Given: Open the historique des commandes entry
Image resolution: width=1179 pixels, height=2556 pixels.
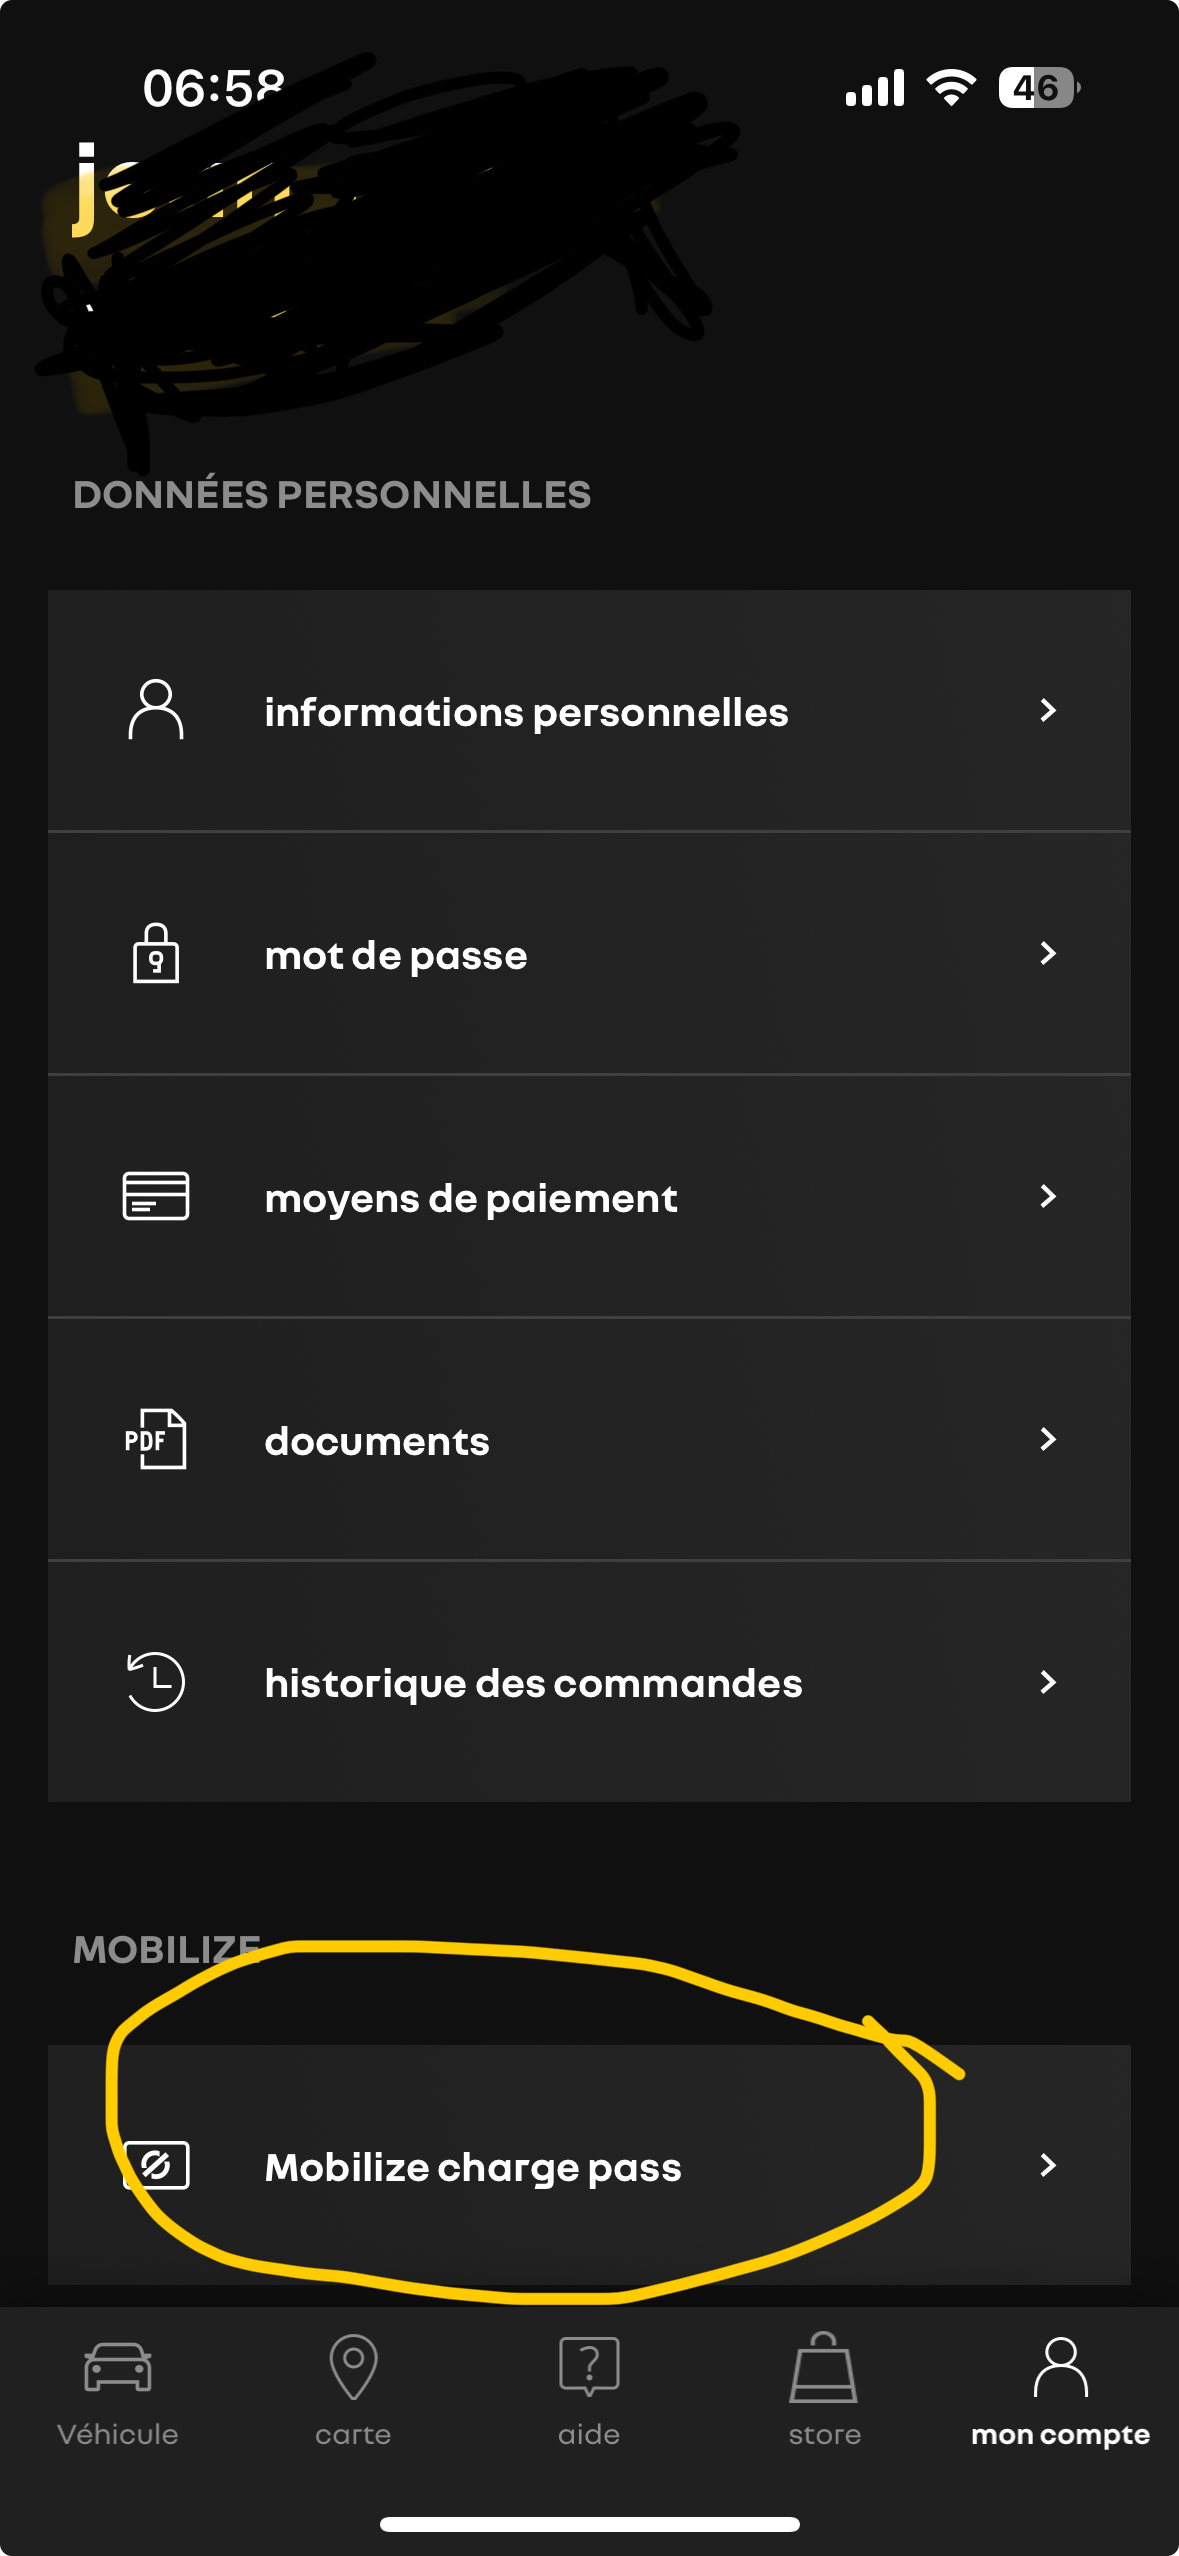Looking at the screenshot, I should click(x=589, y=1682).
